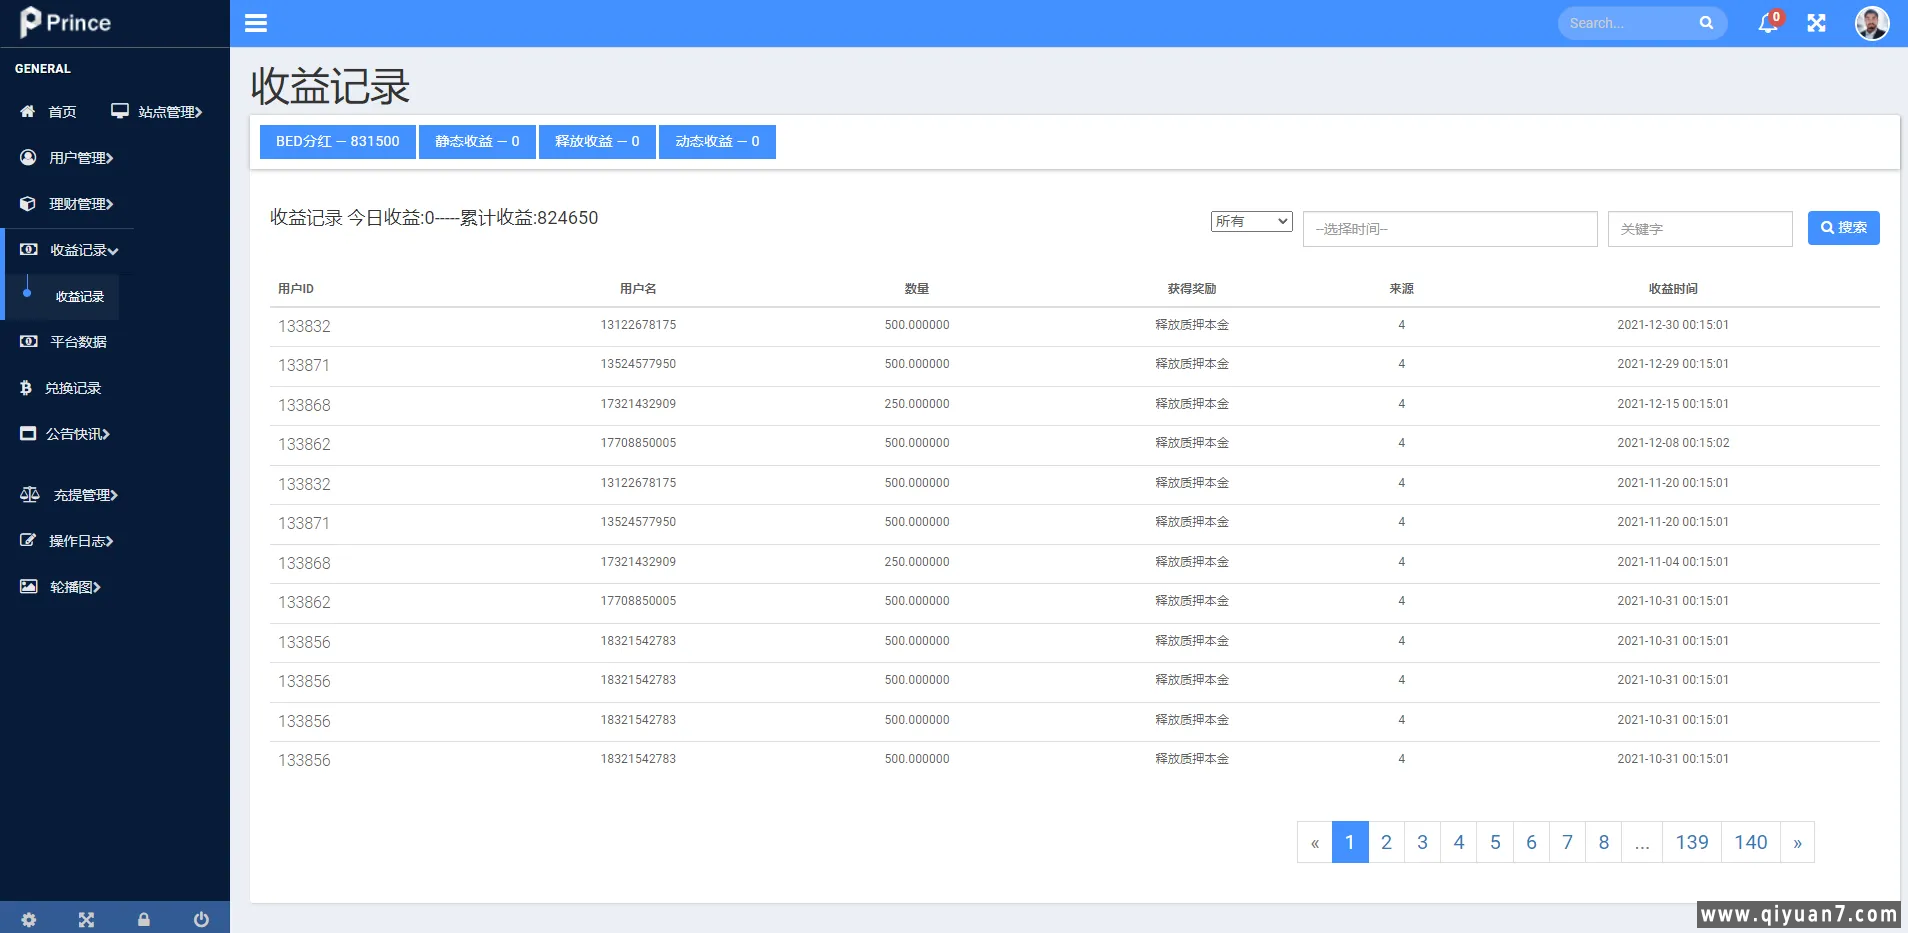Screen dimensions: 1908x933
Task: Click the settings gear in sidebar footer
Action: (29, 919)
